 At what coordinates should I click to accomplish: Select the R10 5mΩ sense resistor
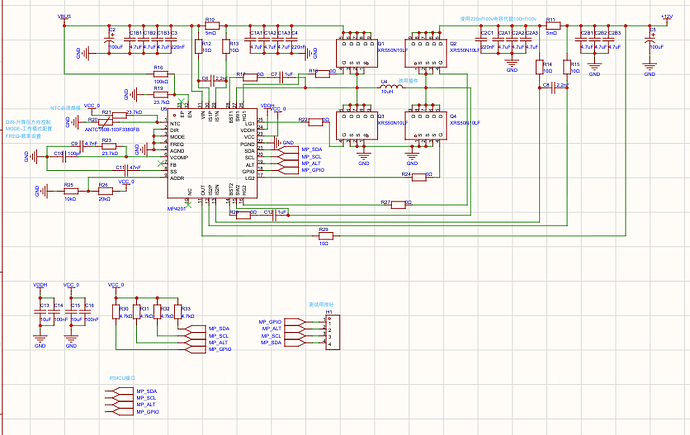pyautogui.click(x=212, y=26)
